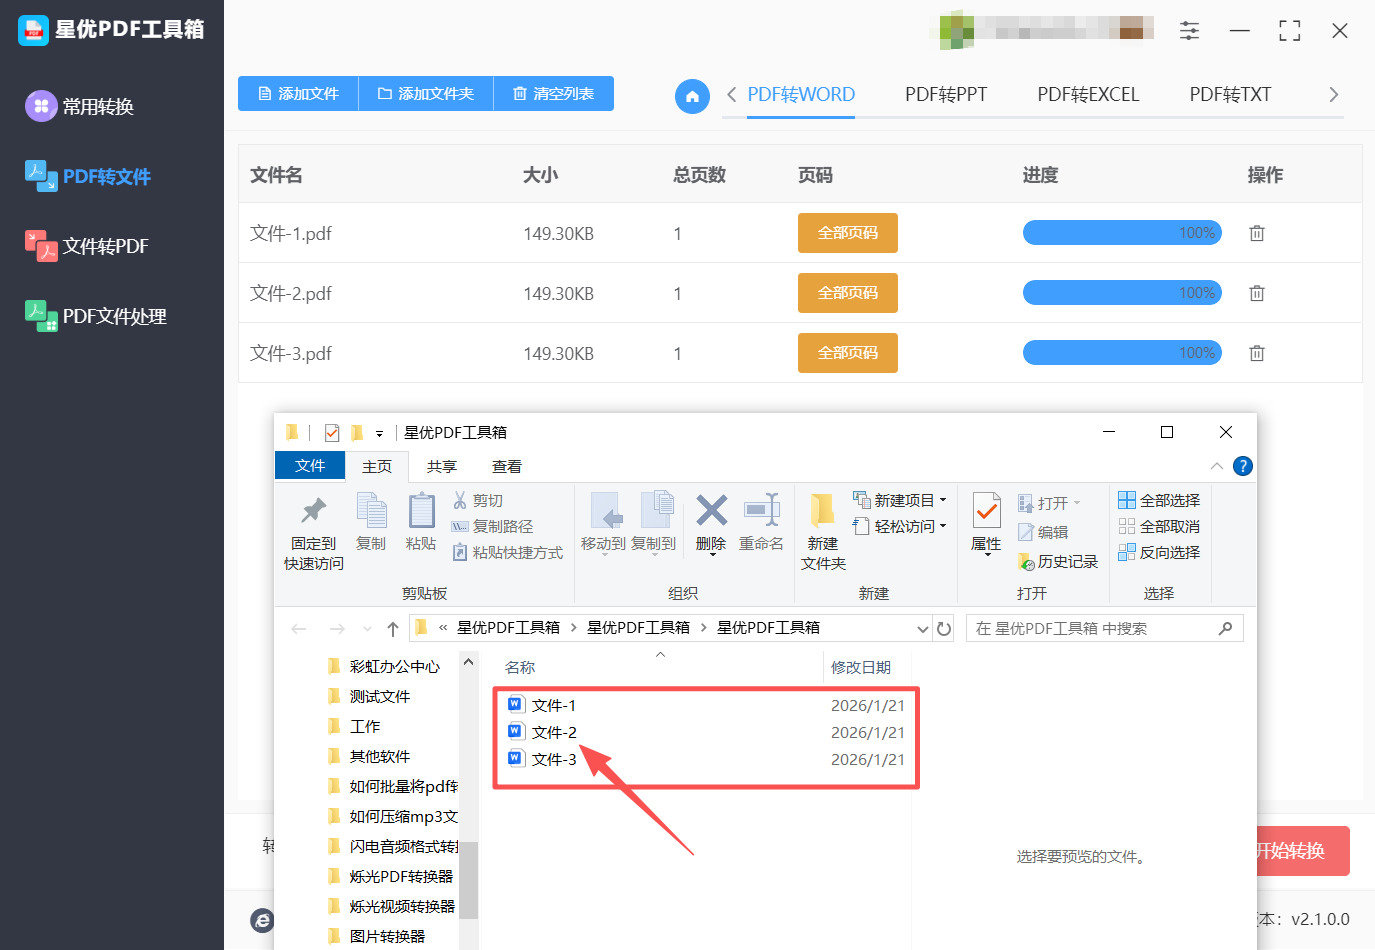The width and height of the screenshot is (1375, 950).
Task: Click the Explorer help question mark icon
Action: [x=1243, y=466]
